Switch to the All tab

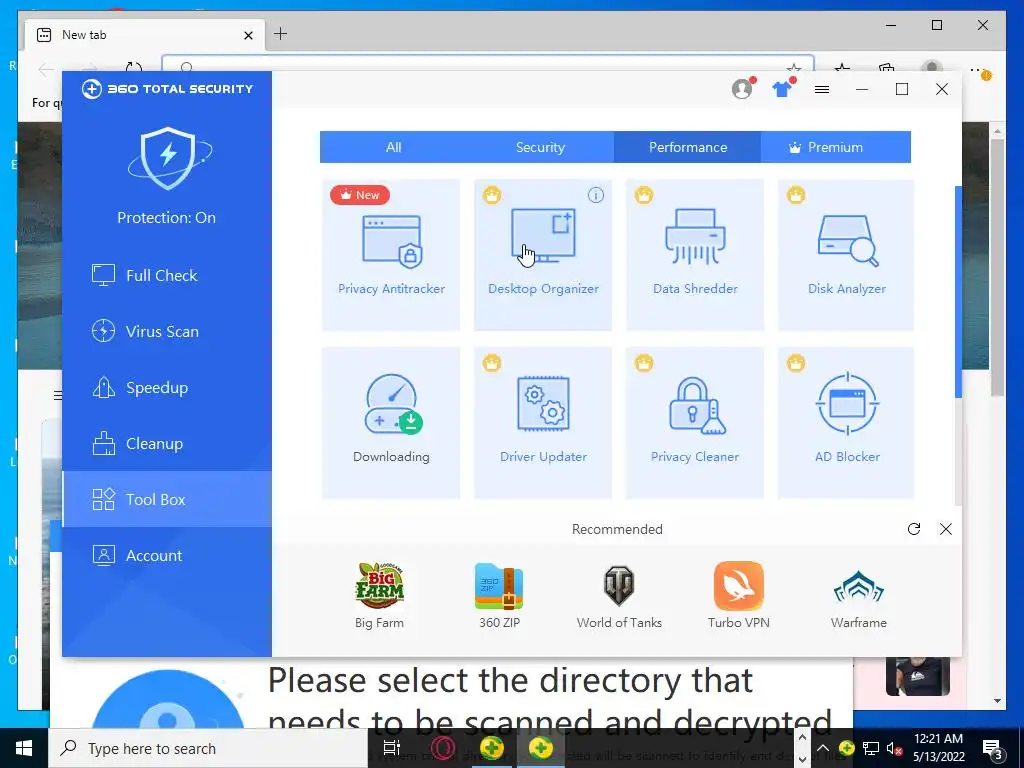tap(393, 147)
